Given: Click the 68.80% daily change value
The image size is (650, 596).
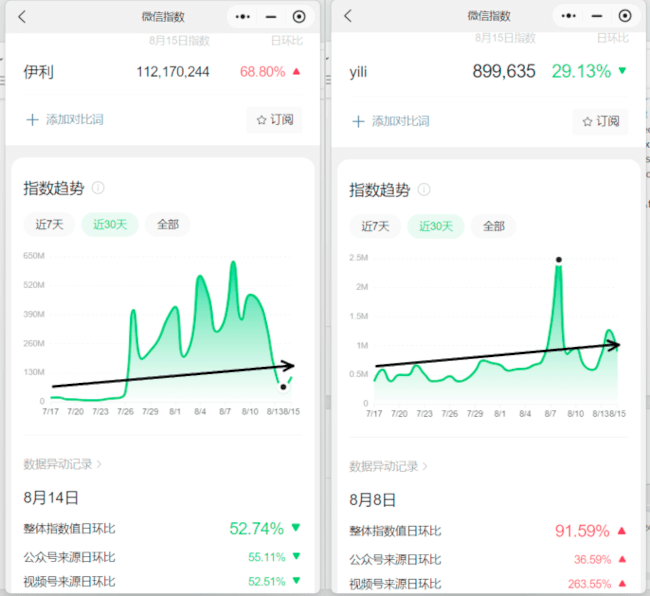Looking at the screenshot, I should coord(262,72).
